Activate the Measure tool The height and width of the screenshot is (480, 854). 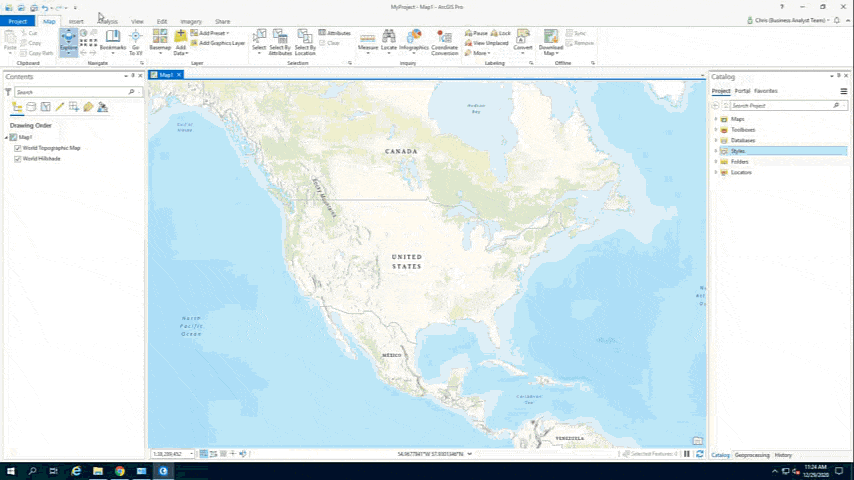[368, 42]
